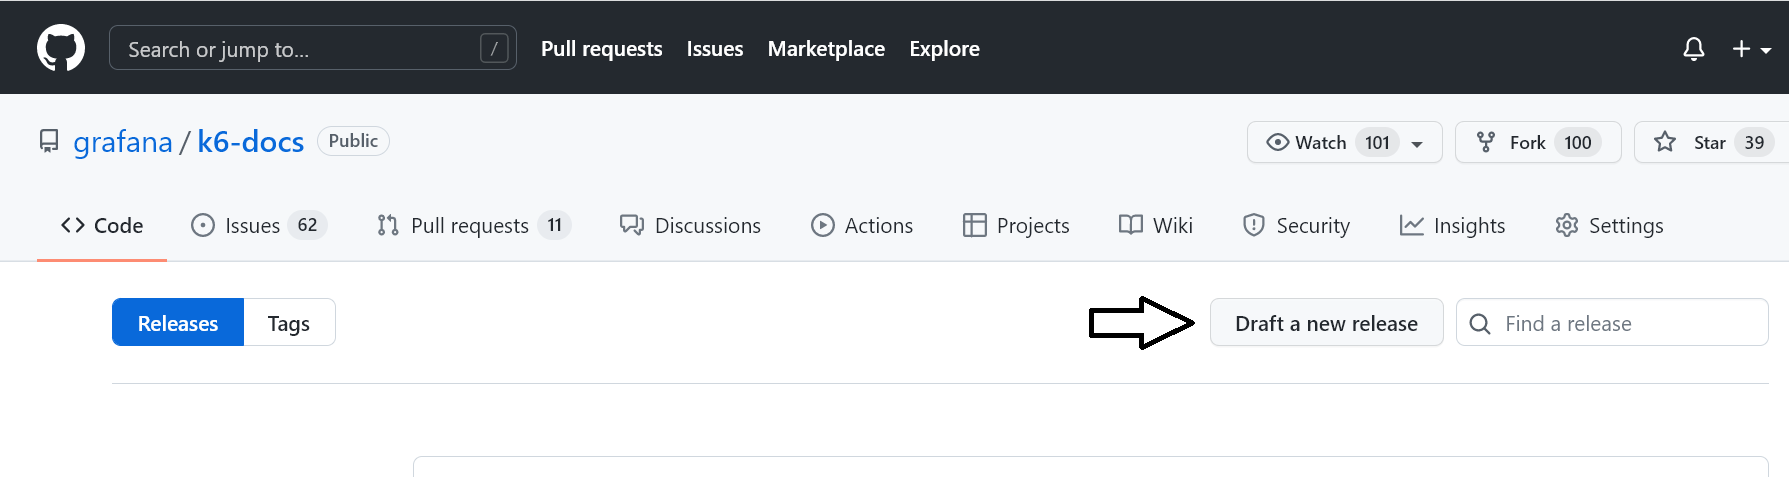Open the k6-docs repository link
This screenshot has width=1789, height=477.
coord(251,142)
